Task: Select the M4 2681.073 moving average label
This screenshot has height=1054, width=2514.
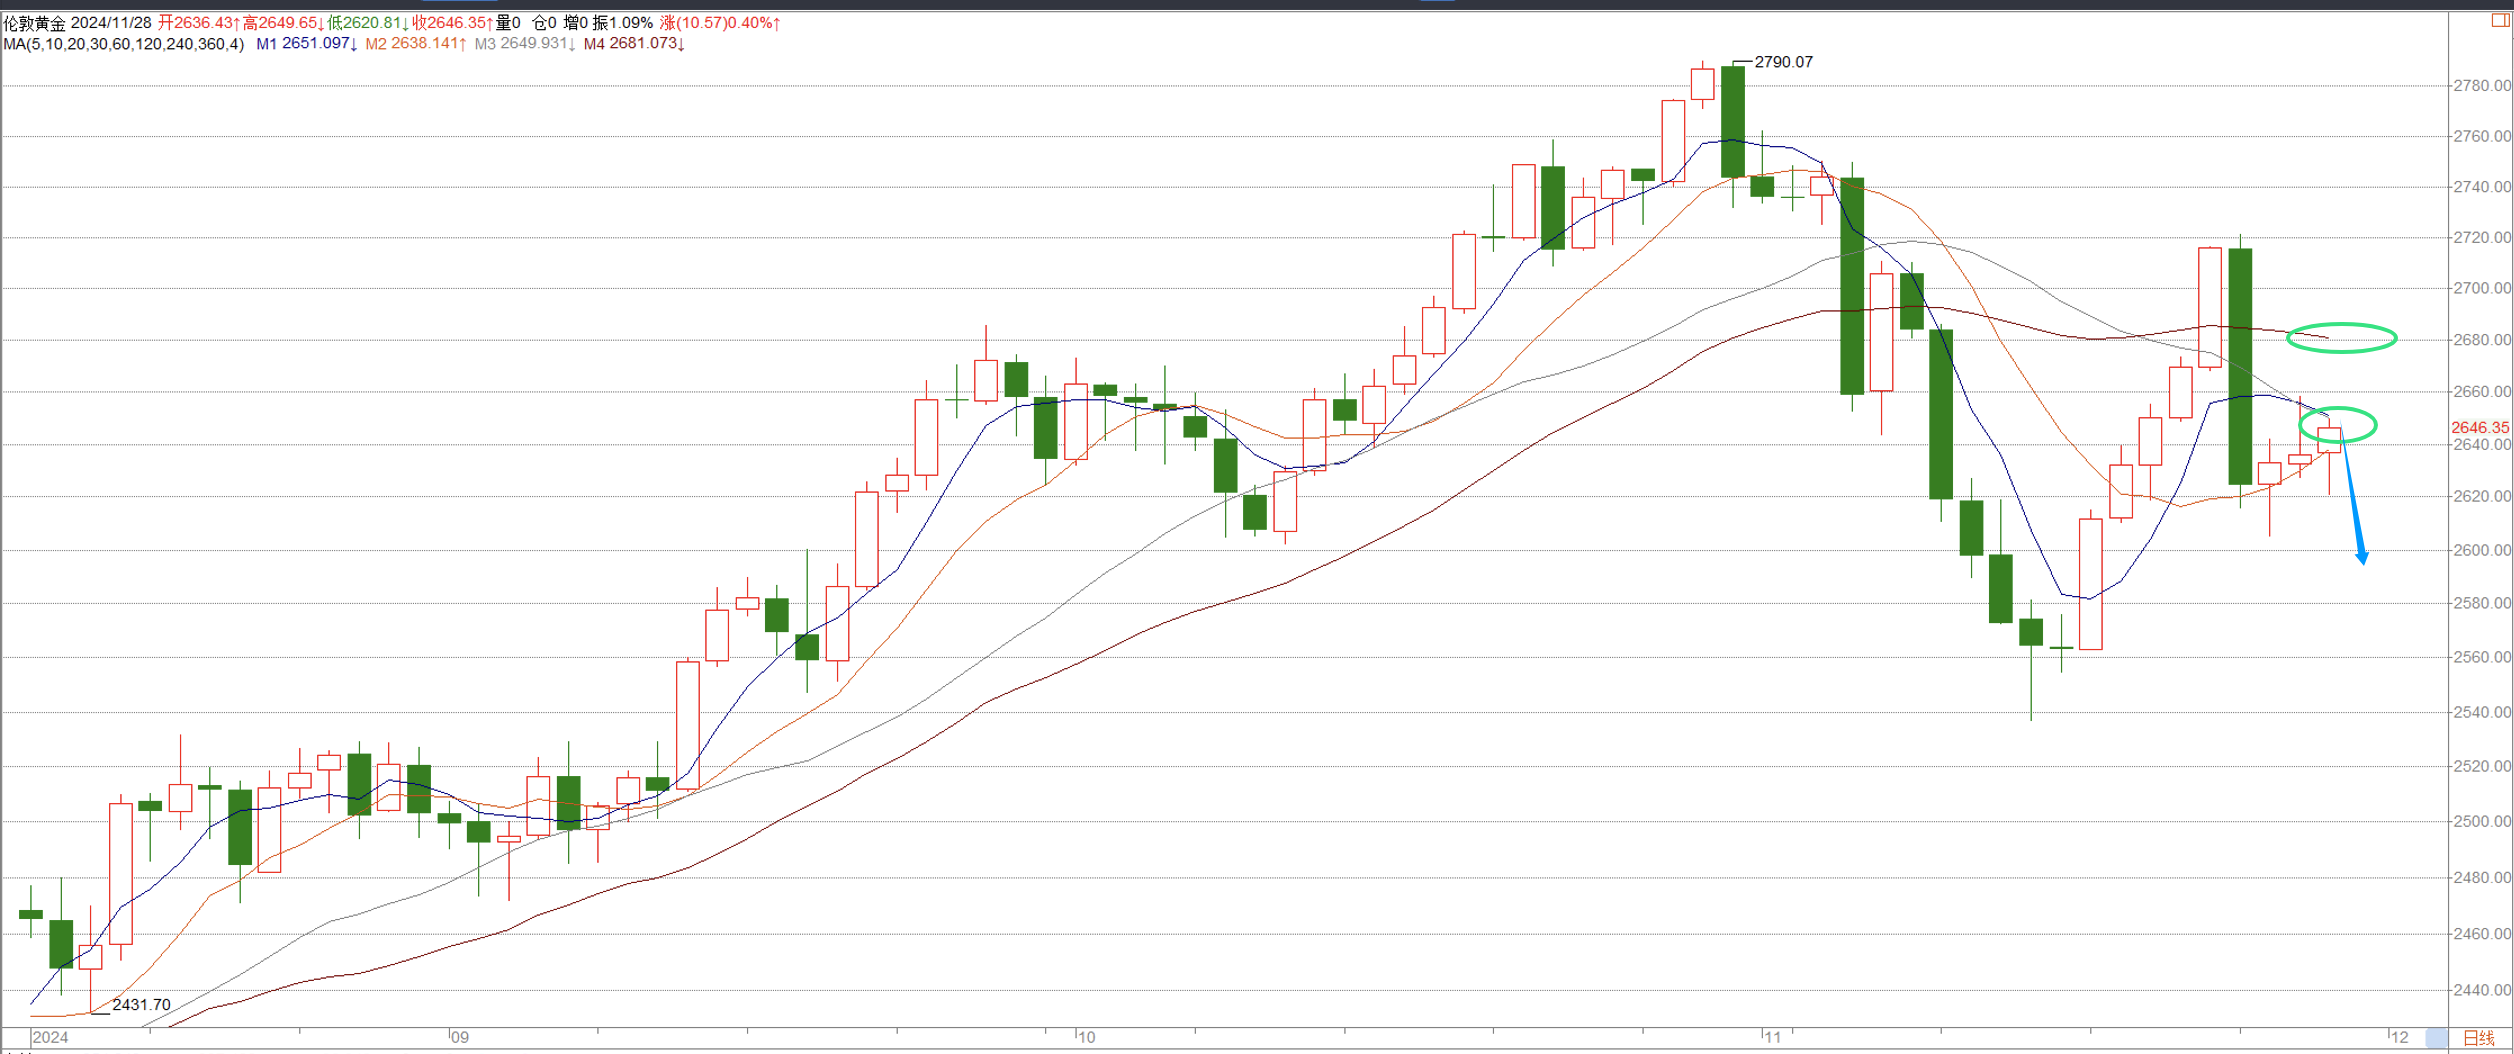Action: (634, 44)
